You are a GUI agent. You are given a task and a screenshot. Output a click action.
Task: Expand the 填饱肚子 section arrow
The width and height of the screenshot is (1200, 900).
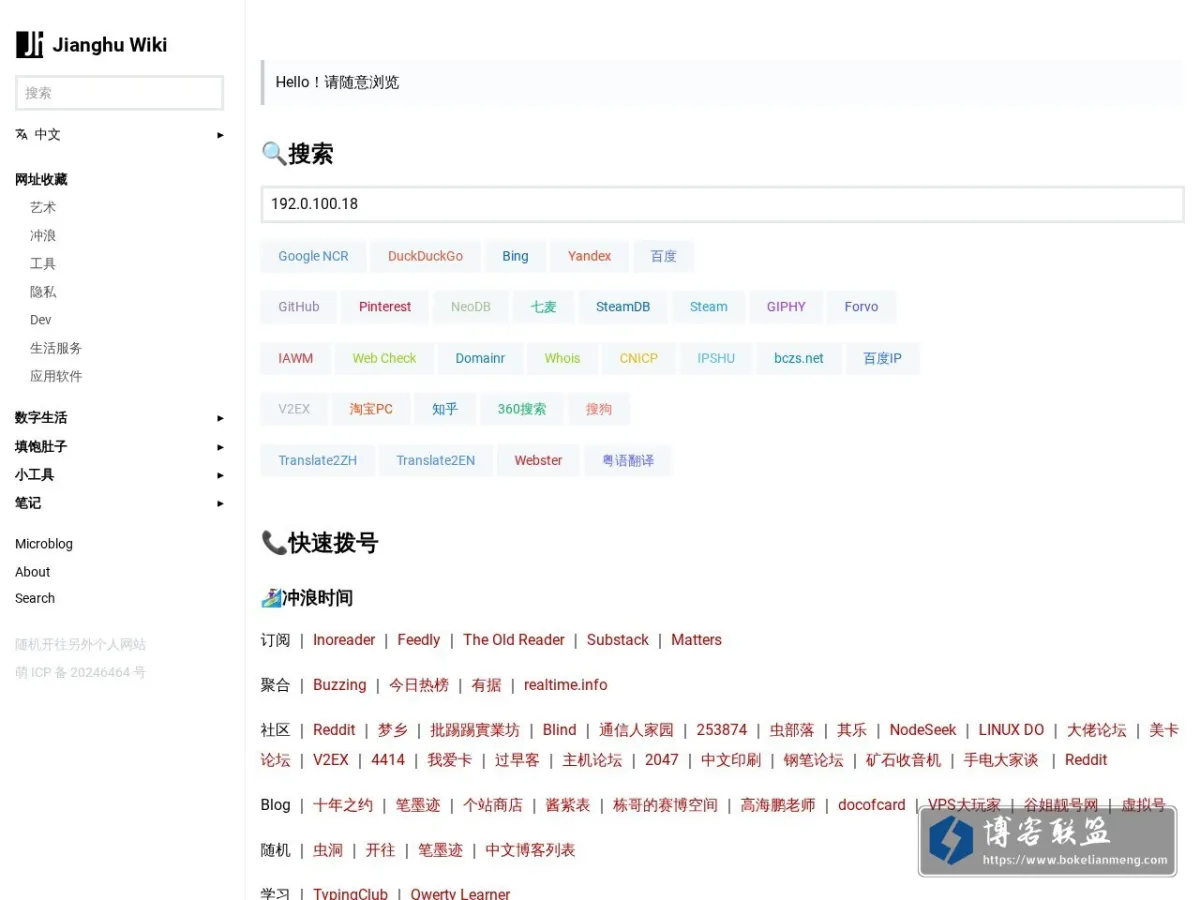(x=220, y=447)
